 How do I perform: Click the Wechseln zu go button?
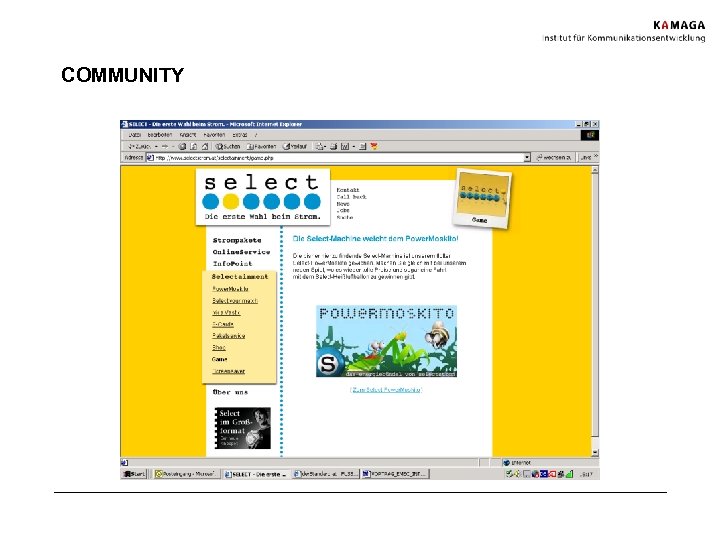coord(554,158)
